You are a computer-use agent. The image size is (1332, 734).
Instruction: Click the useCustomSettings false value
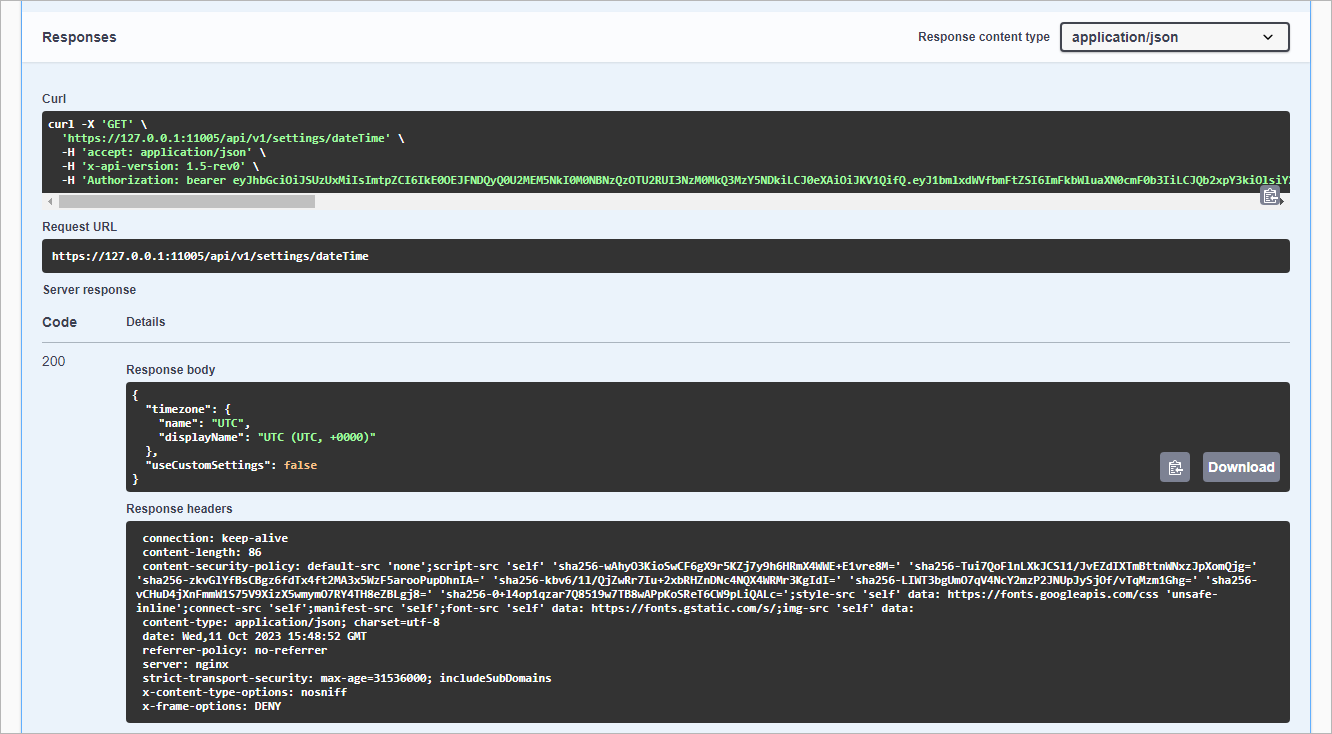pos(300,465)
